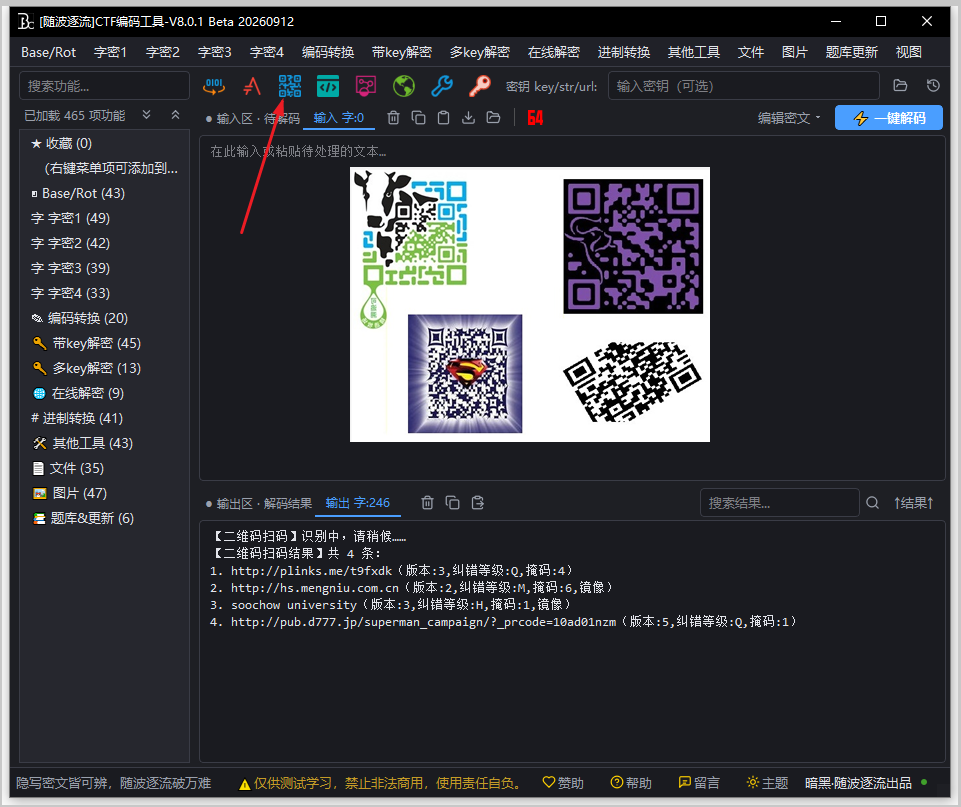Viewport: 961px width, 807px height.
Task: Click the 一键解码 button
Action: (x=888, y=118)
